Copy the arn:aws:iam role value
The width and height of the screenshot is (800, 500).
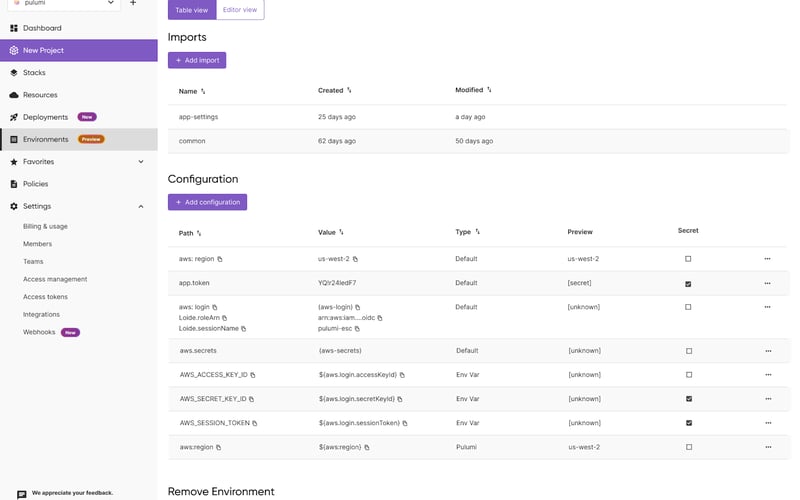pyautogui.click(x=380, y=318)
